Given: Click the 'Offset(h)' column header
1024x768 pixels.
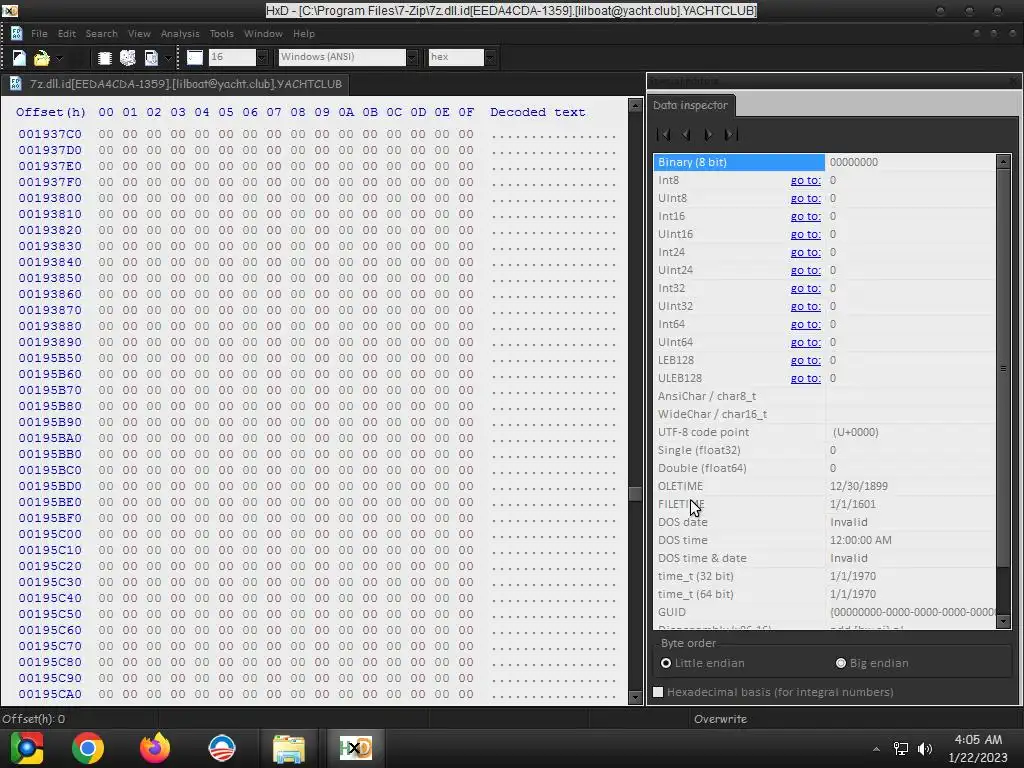Looking at the screenshot, I should tap(51, 112).
